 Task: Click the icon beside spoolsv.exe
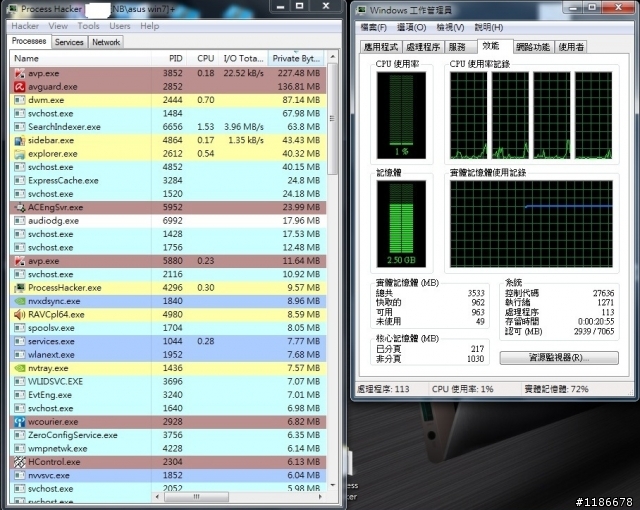[x=20, y=328]
